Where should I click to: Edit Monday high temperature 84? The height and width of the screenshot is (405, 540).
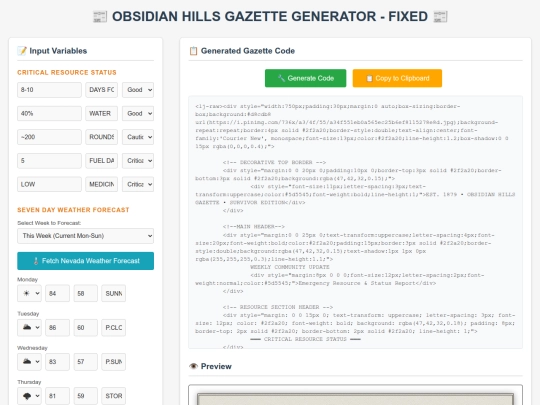click(58, 293)
